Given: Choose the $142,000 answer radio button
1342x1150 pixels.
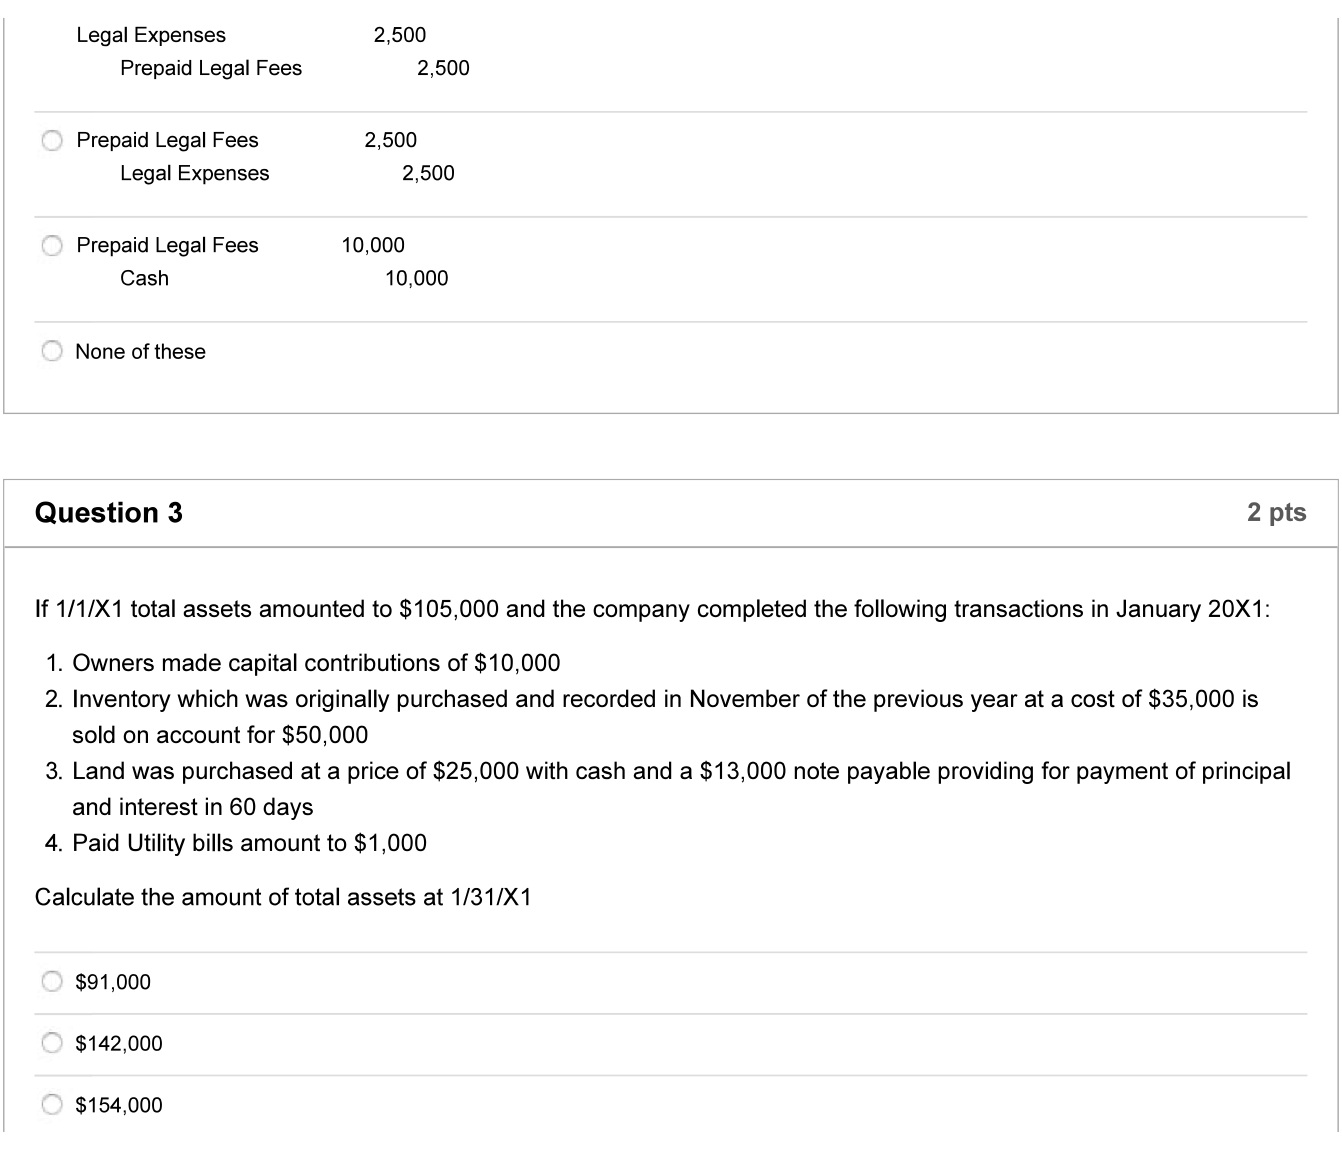Looking at the screenshot, I should pos(52,1043).
